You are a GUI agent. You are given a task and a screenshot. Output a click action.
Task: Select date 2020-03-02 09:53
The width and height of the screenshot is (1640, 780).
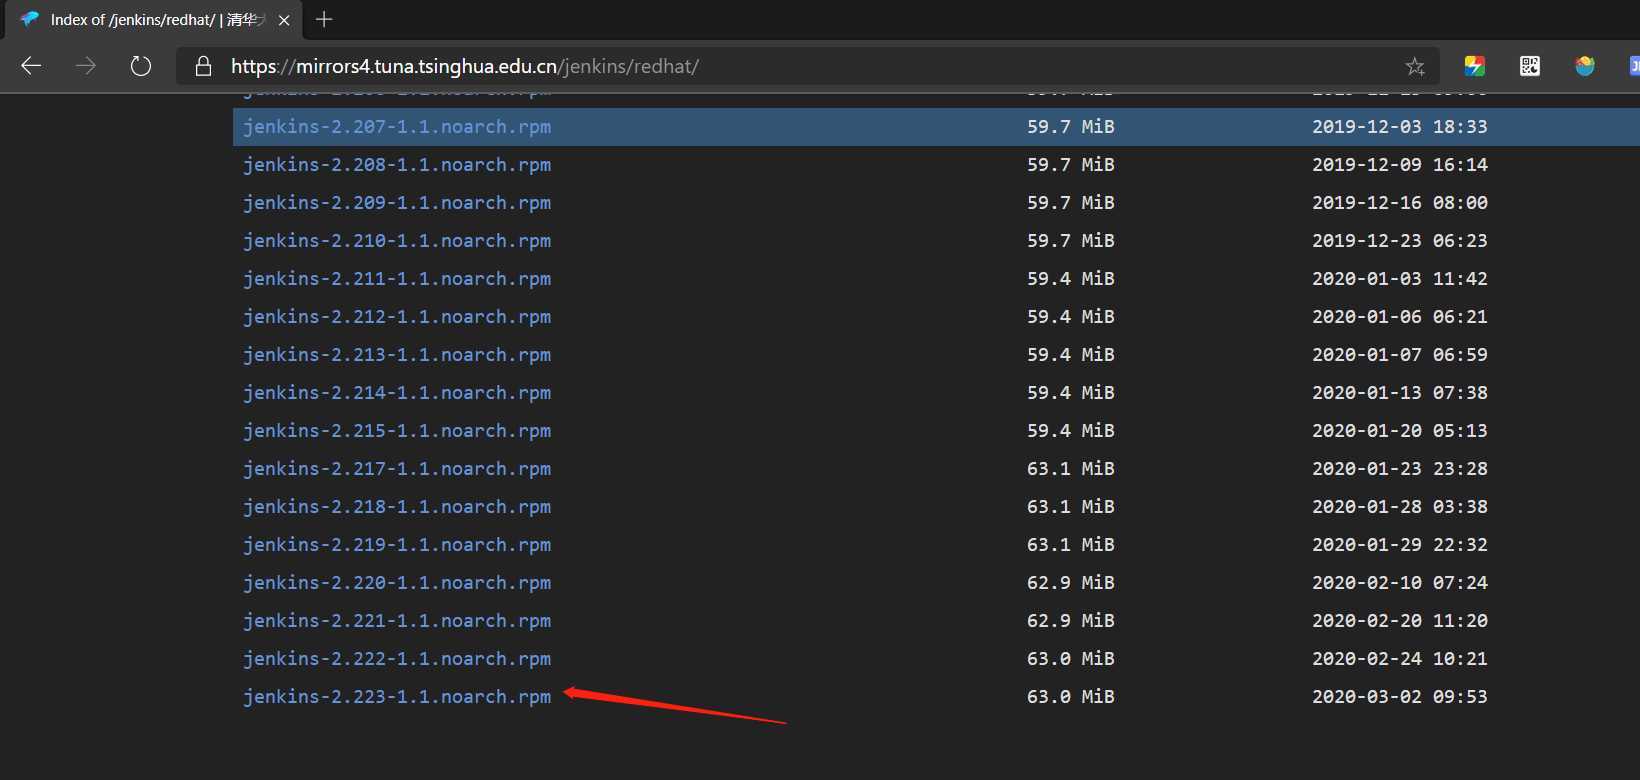pyautogui.click(x=1400, y=697)
